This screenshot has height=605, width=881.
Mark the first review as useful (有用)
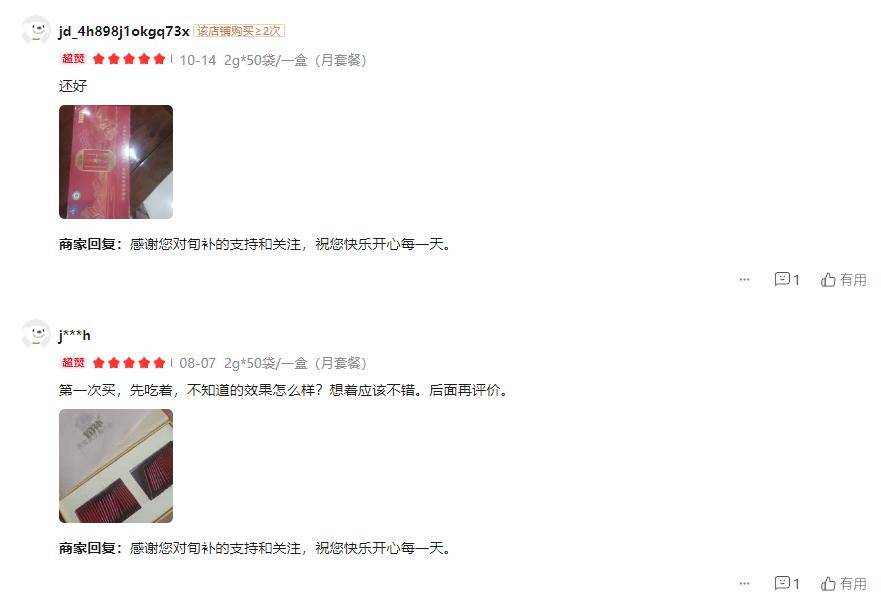pos(843,279)
